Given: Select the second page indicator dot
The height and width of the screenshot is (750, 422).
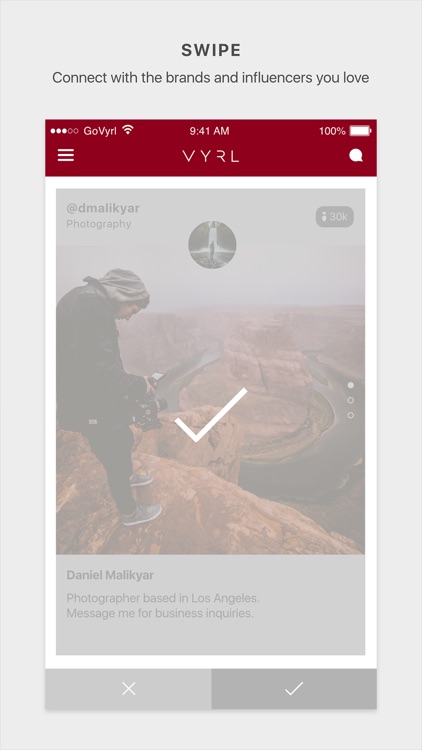Looking at the screenshot, I should 351,400.
